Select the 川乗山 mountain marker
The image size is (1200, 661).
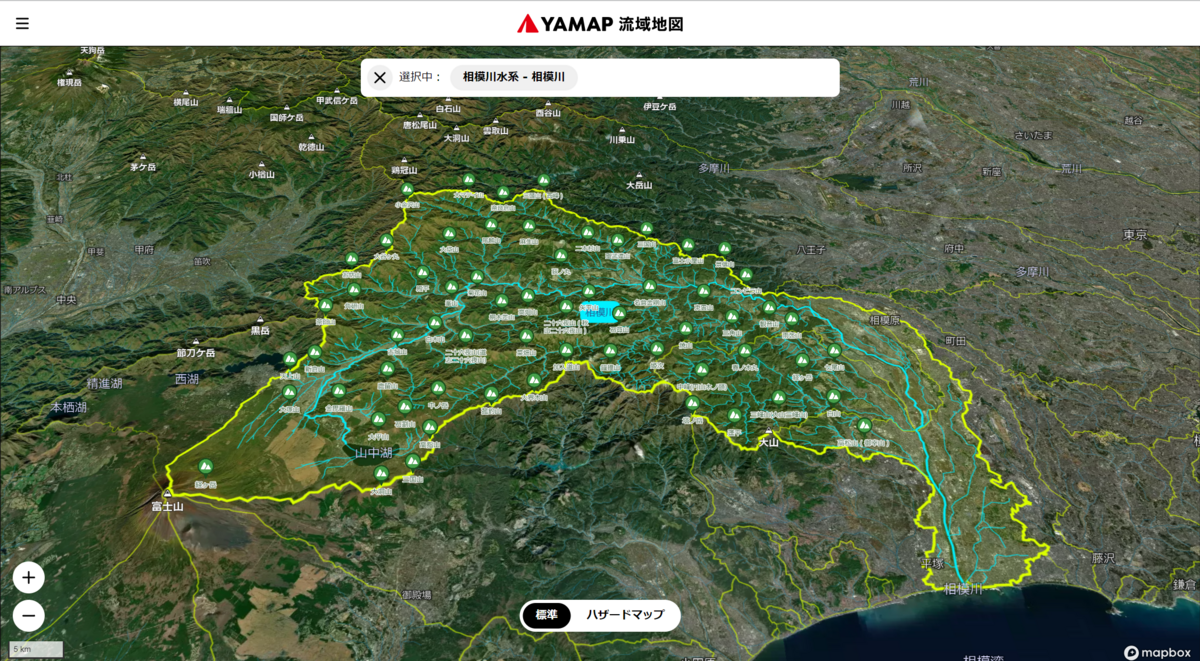[x=622, y=136]
